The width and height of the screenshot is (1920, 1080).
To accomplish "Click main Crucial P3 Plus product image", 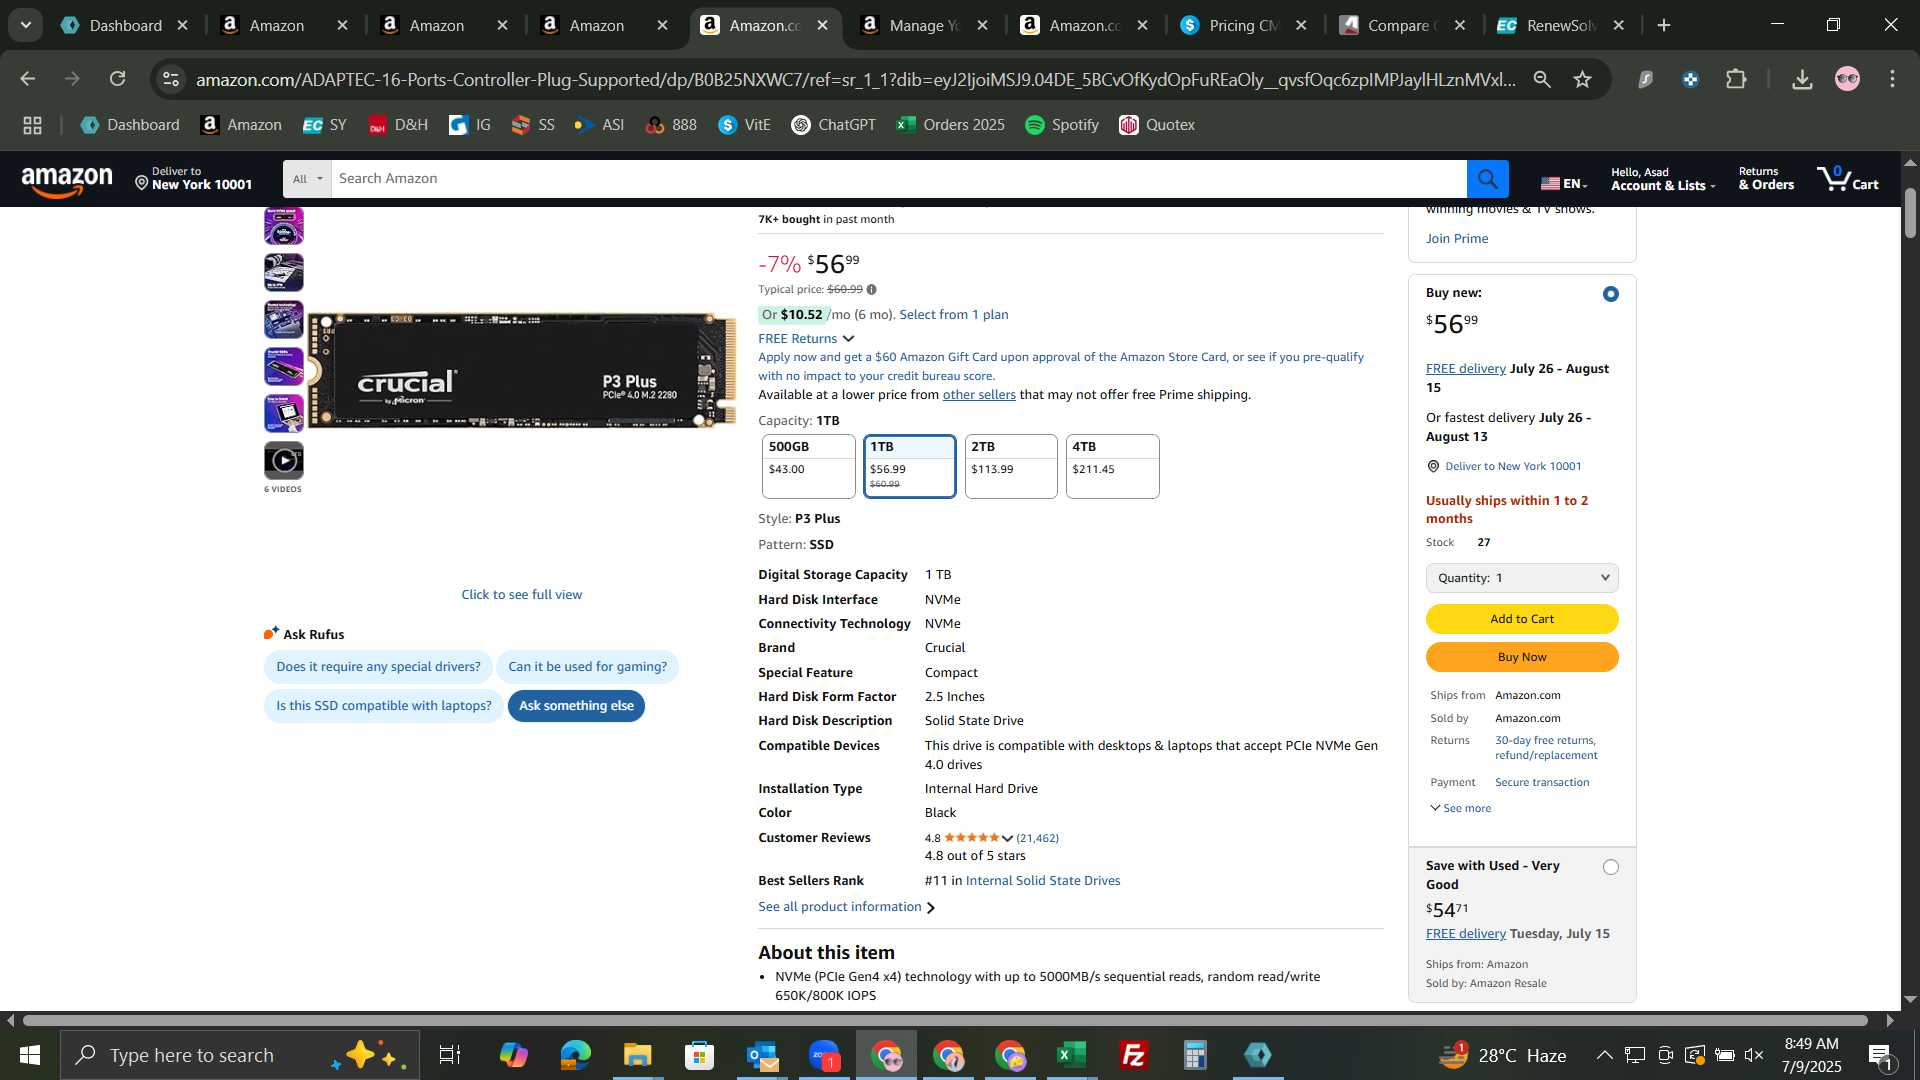I will pyautogui.click(x=521, y=371).
